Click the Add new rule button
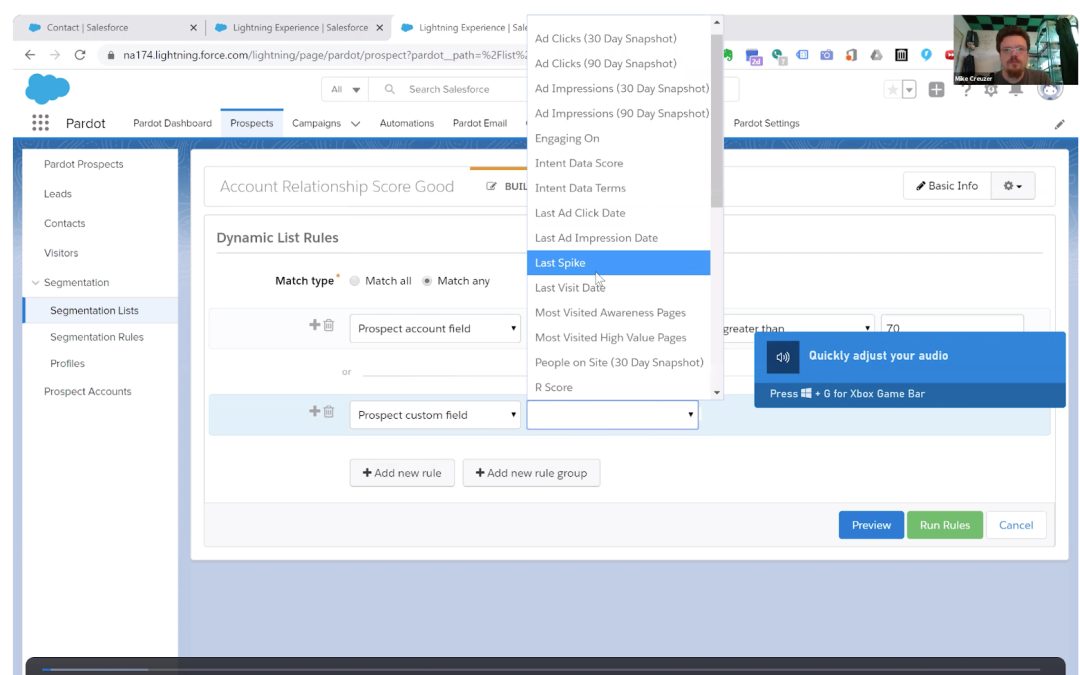The image size is (1080, 675). click(x=402, y=473)
